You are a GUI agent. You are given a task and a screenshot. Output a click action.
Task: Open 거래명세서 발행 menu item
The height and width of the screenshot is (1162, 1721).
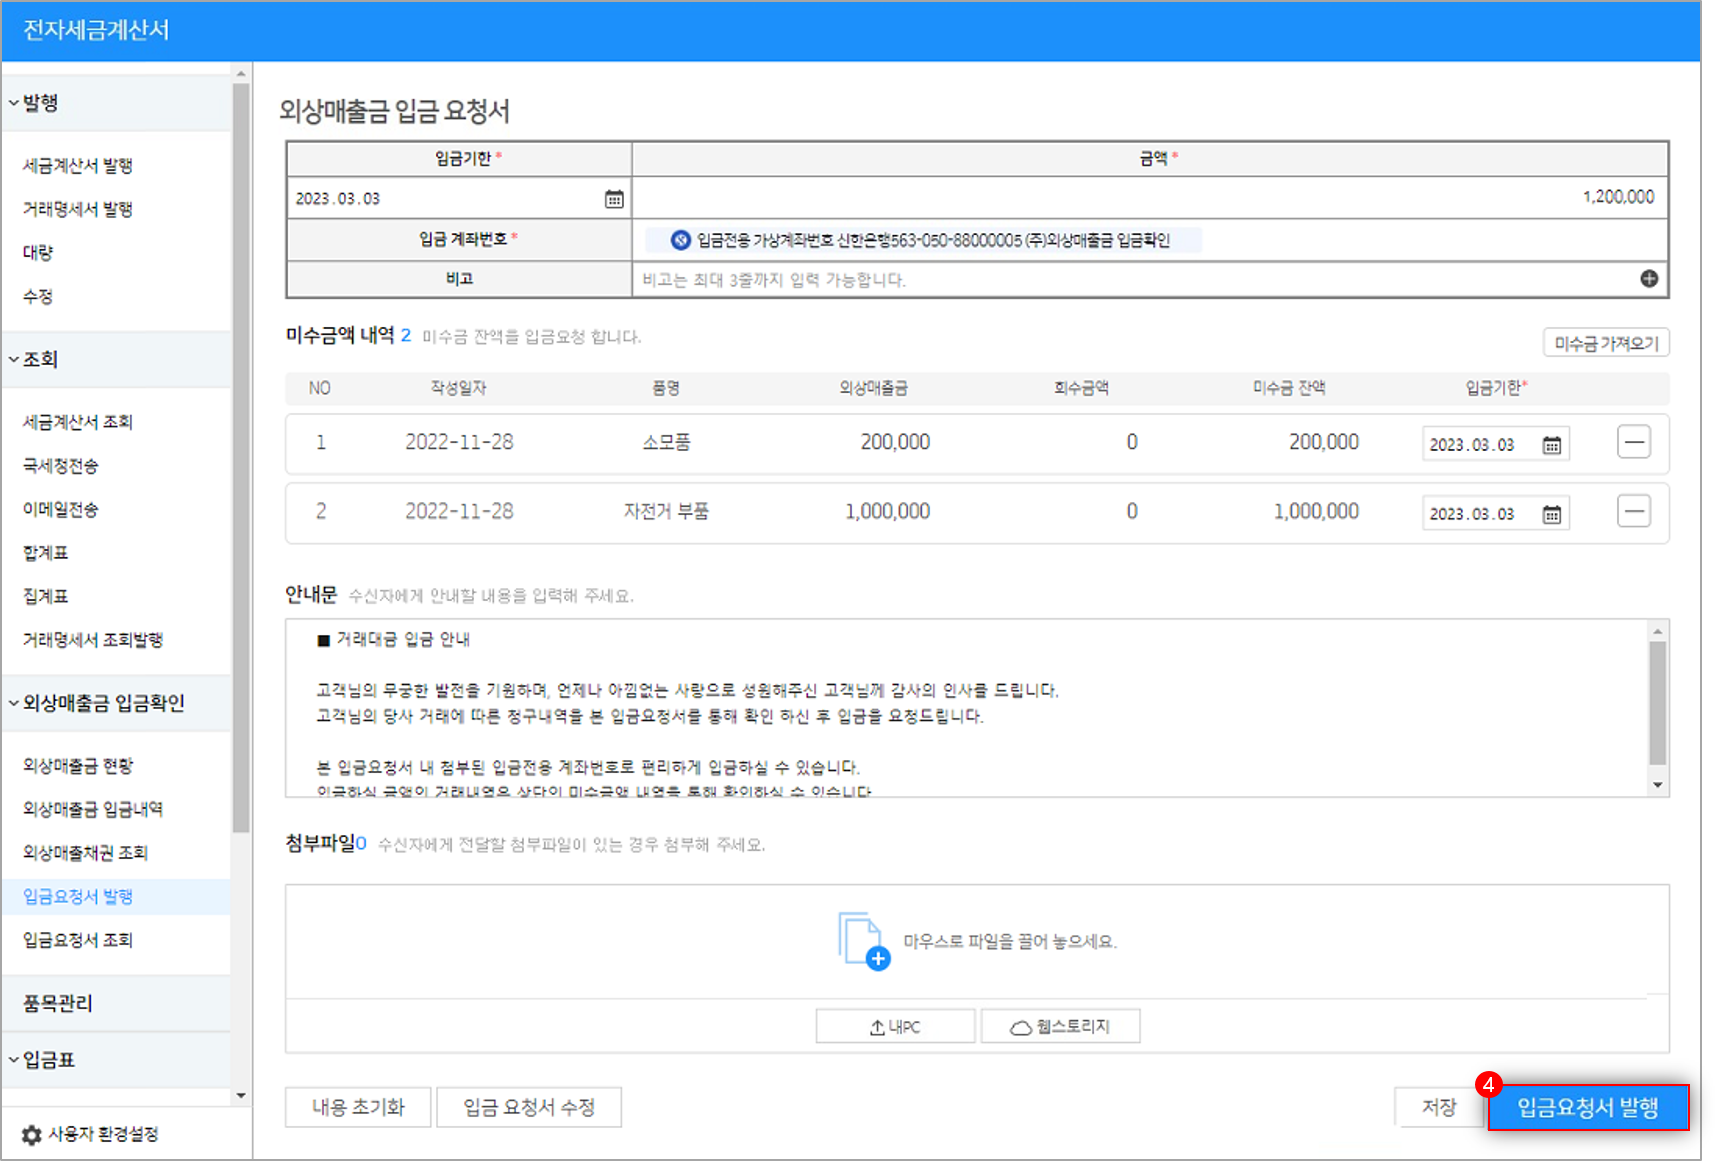click(78, 209)
